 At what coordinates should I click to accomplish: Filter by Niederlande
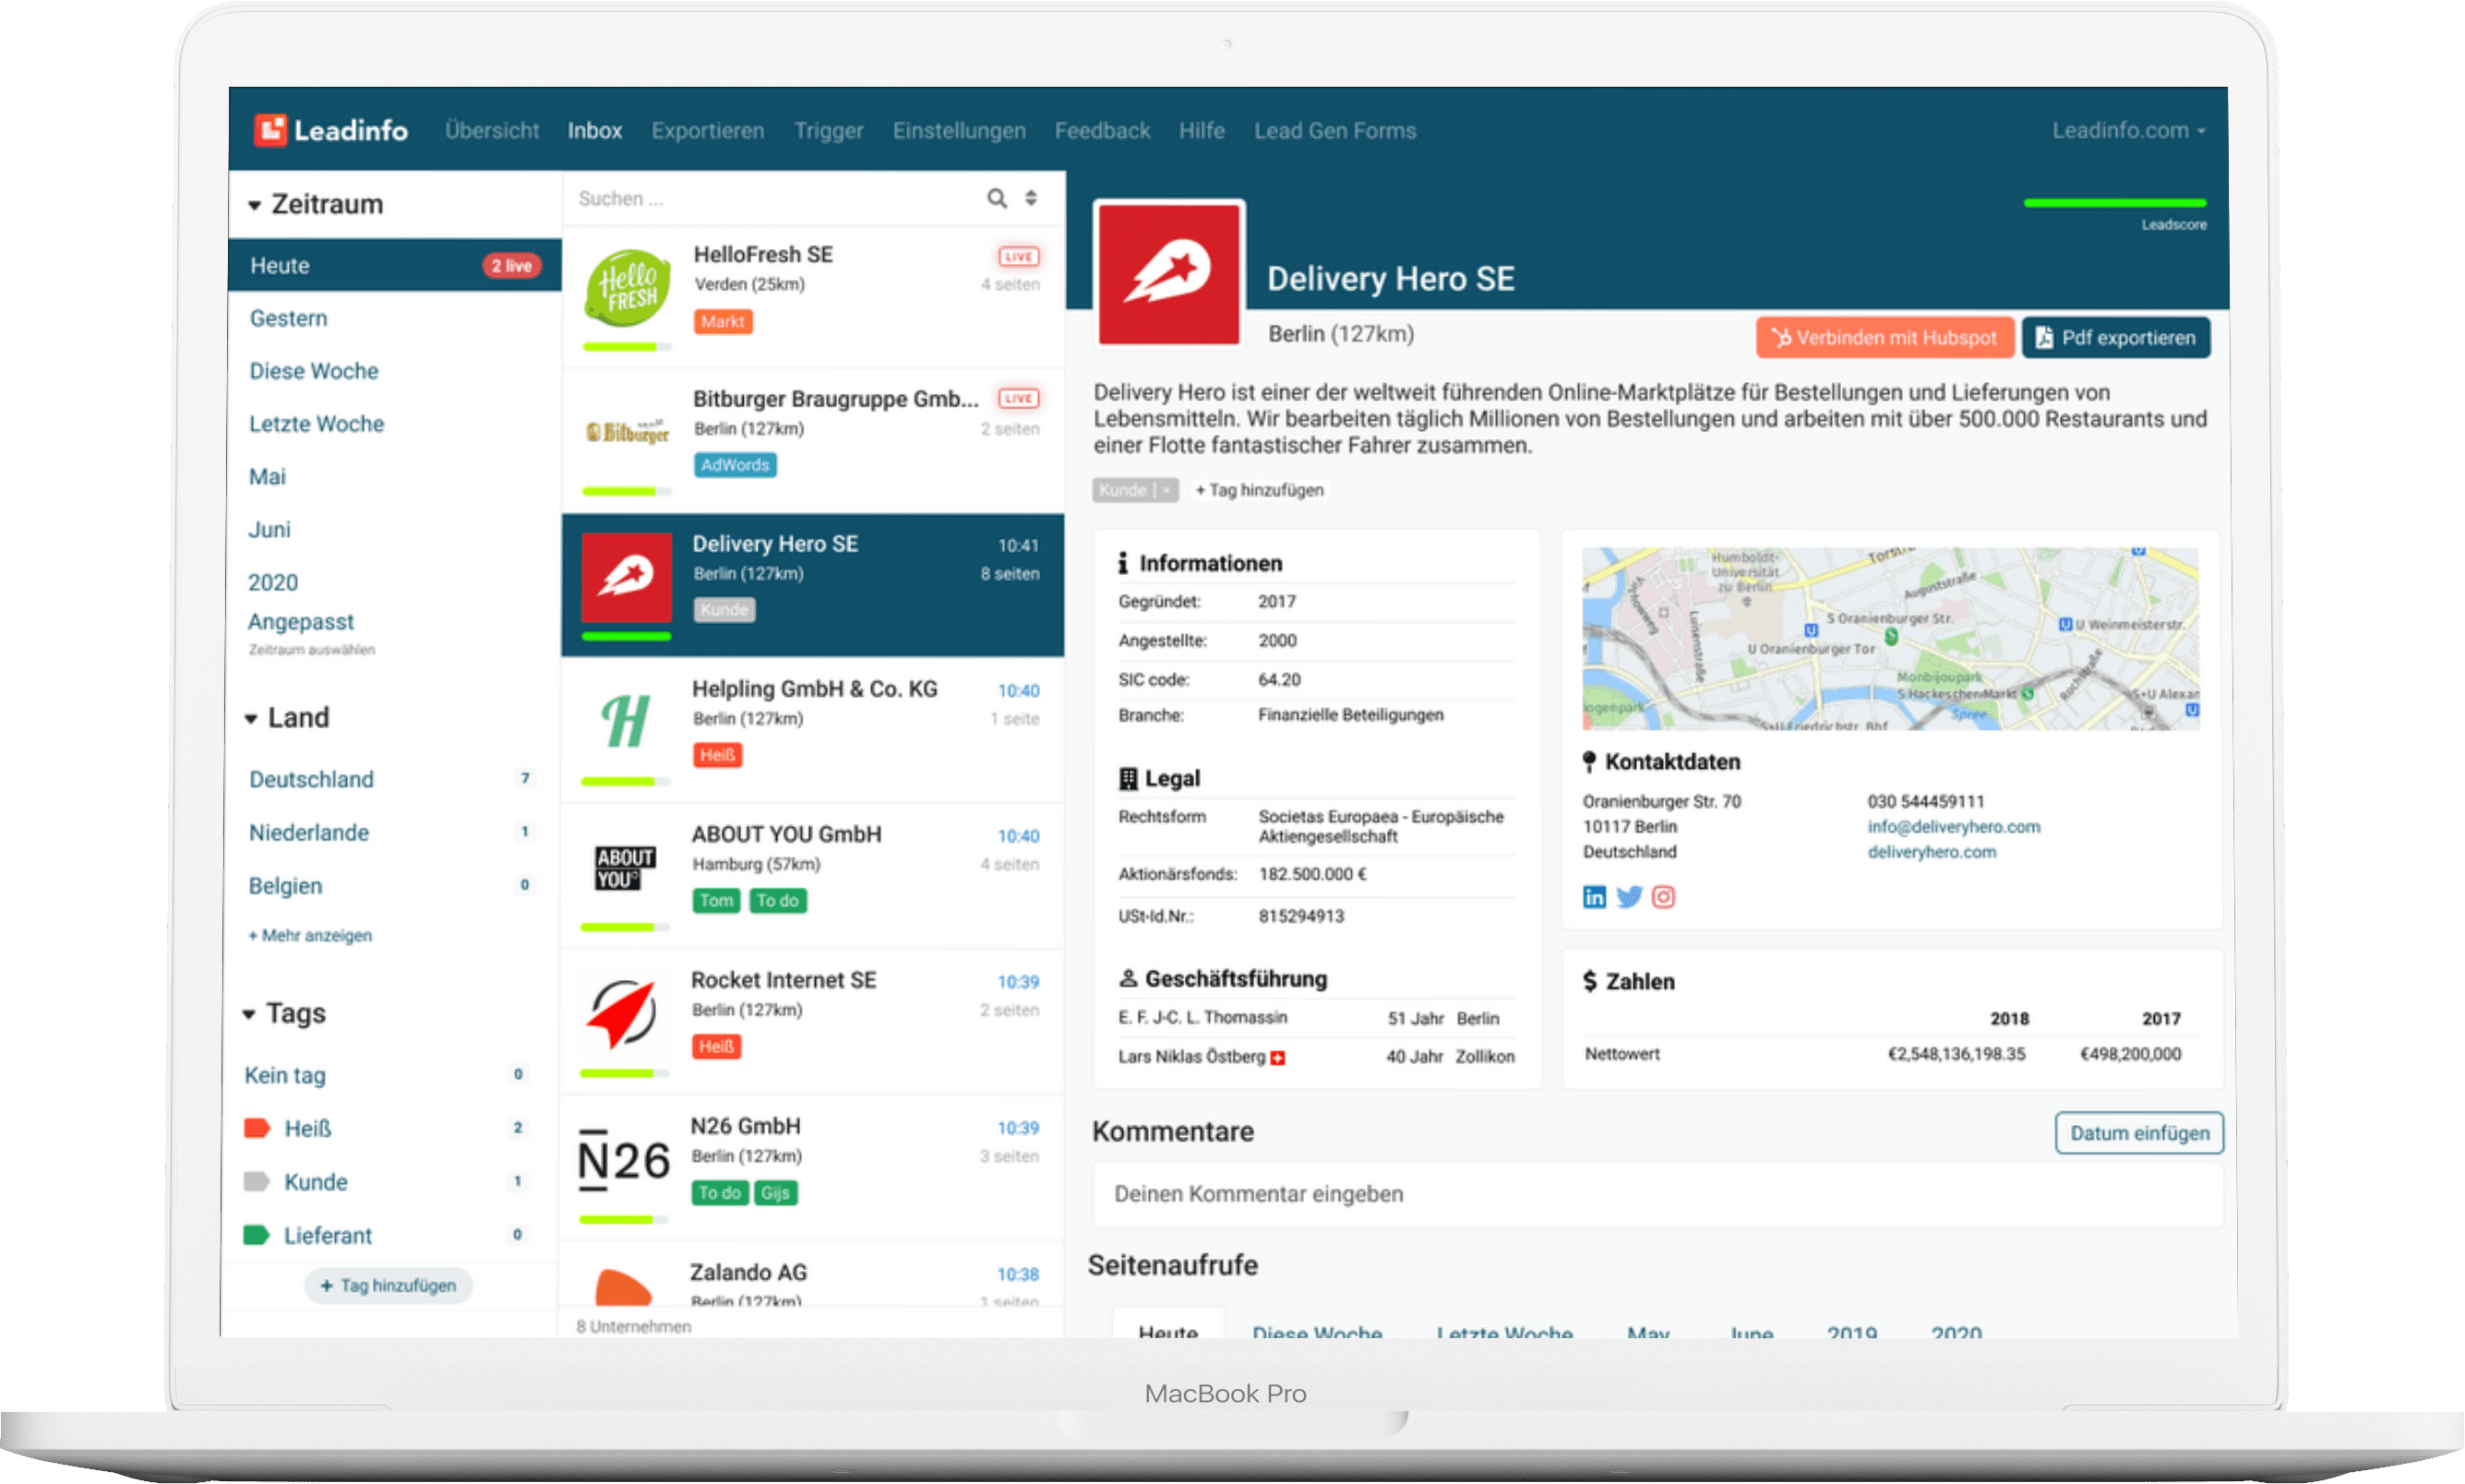click(309, 832)
